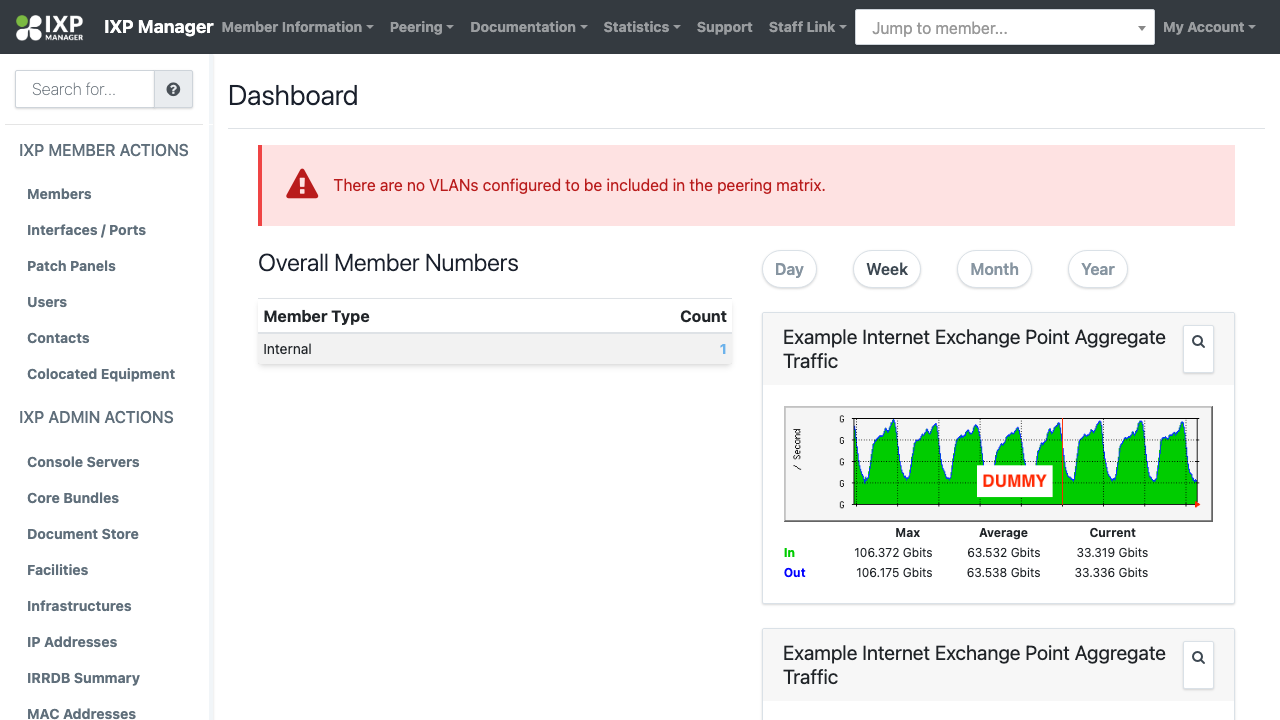This screenshot has height=720, width=1280.
Task: Click the Max In value 106.372 Gbits
Action: 894,553
